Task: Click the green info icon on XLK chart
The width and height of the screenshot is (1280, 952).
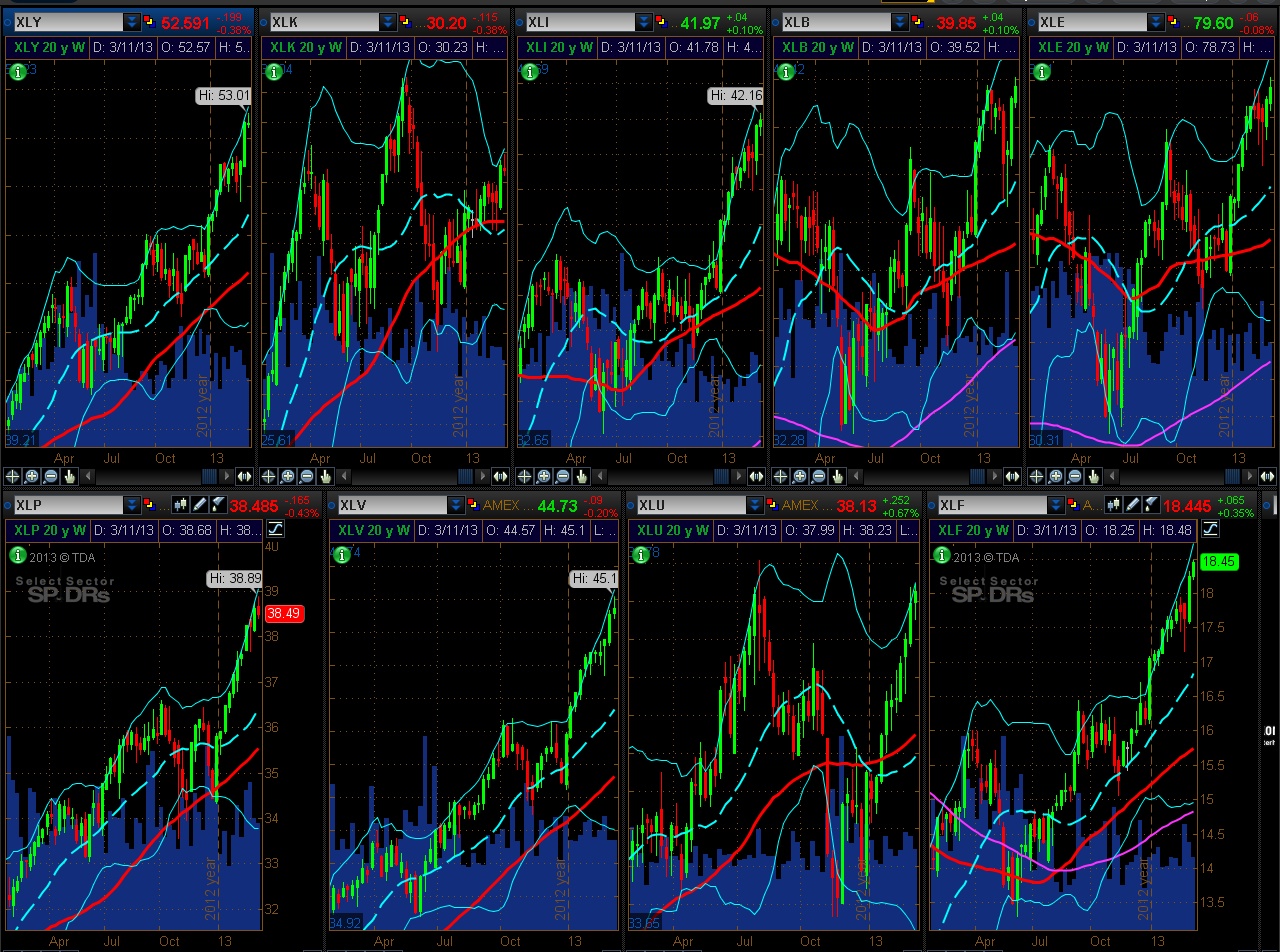Action: 272,71
